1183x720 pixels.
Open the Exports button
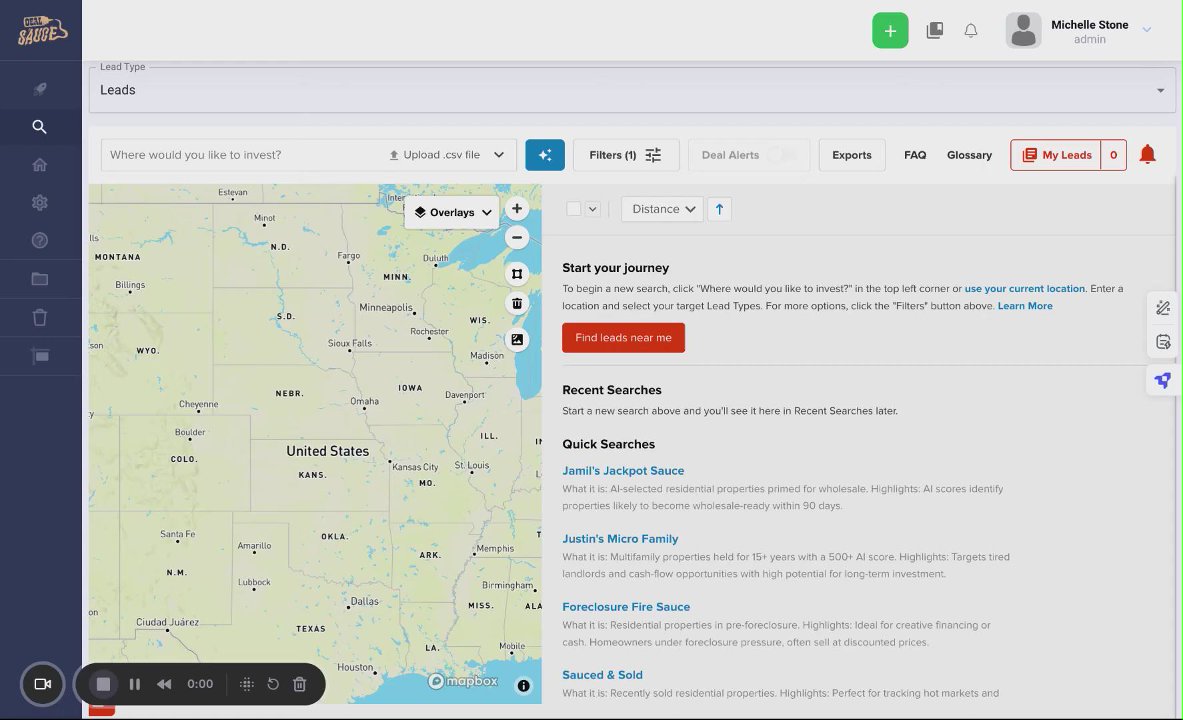pyautogui.click(x=852, y=155)
